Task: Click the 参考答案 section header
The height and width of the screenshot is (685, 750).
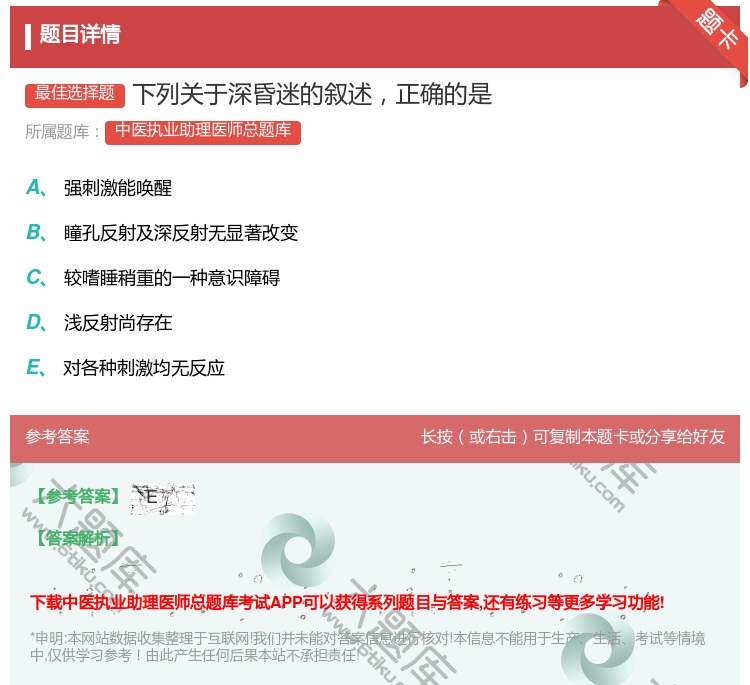Action: (x=57, y=437)
